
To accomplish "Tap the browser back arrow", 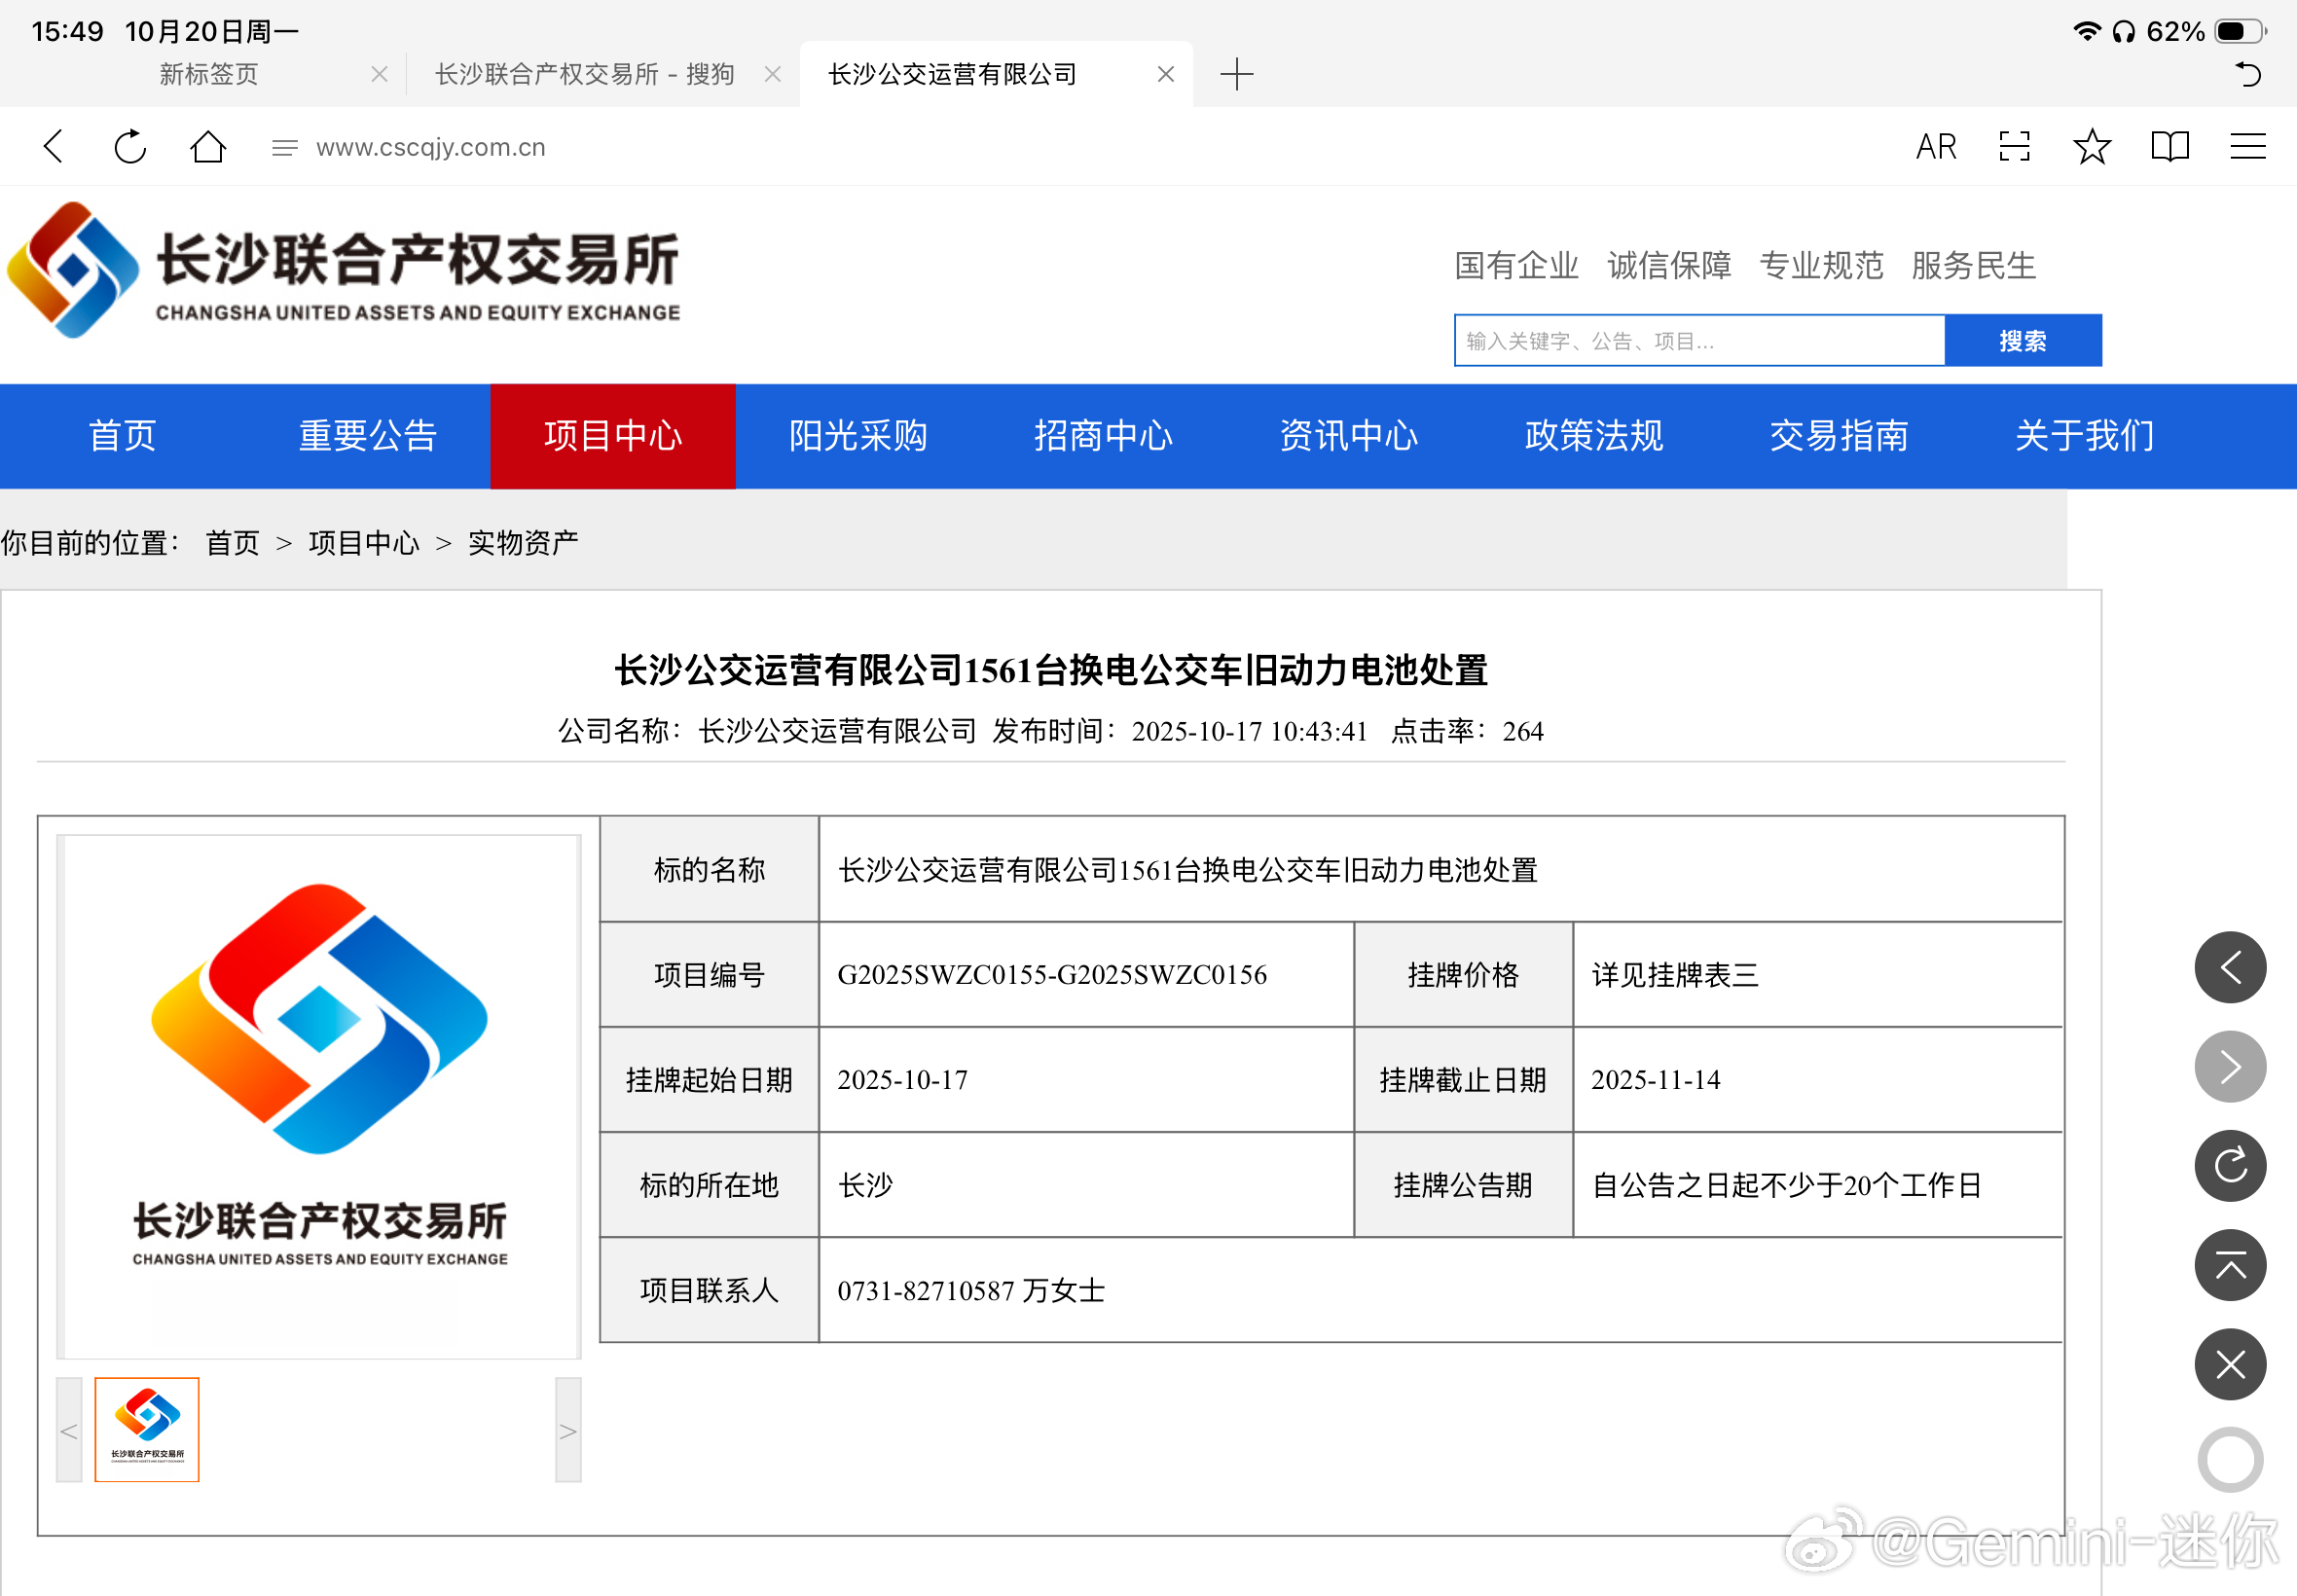I will tap(54, 147).
